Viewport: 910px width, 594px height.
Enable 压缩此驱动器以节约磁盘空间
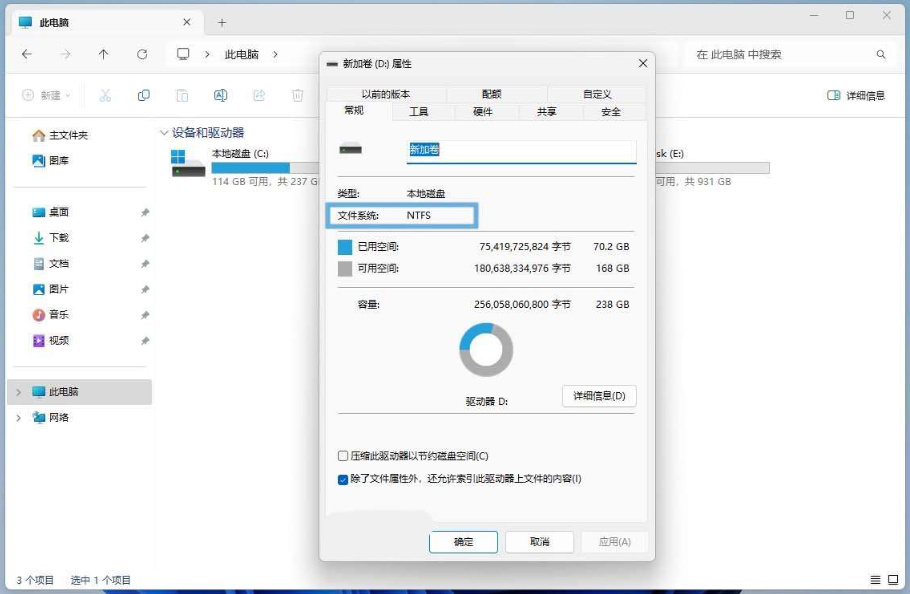pyautogui.click(x=342, y=455)
